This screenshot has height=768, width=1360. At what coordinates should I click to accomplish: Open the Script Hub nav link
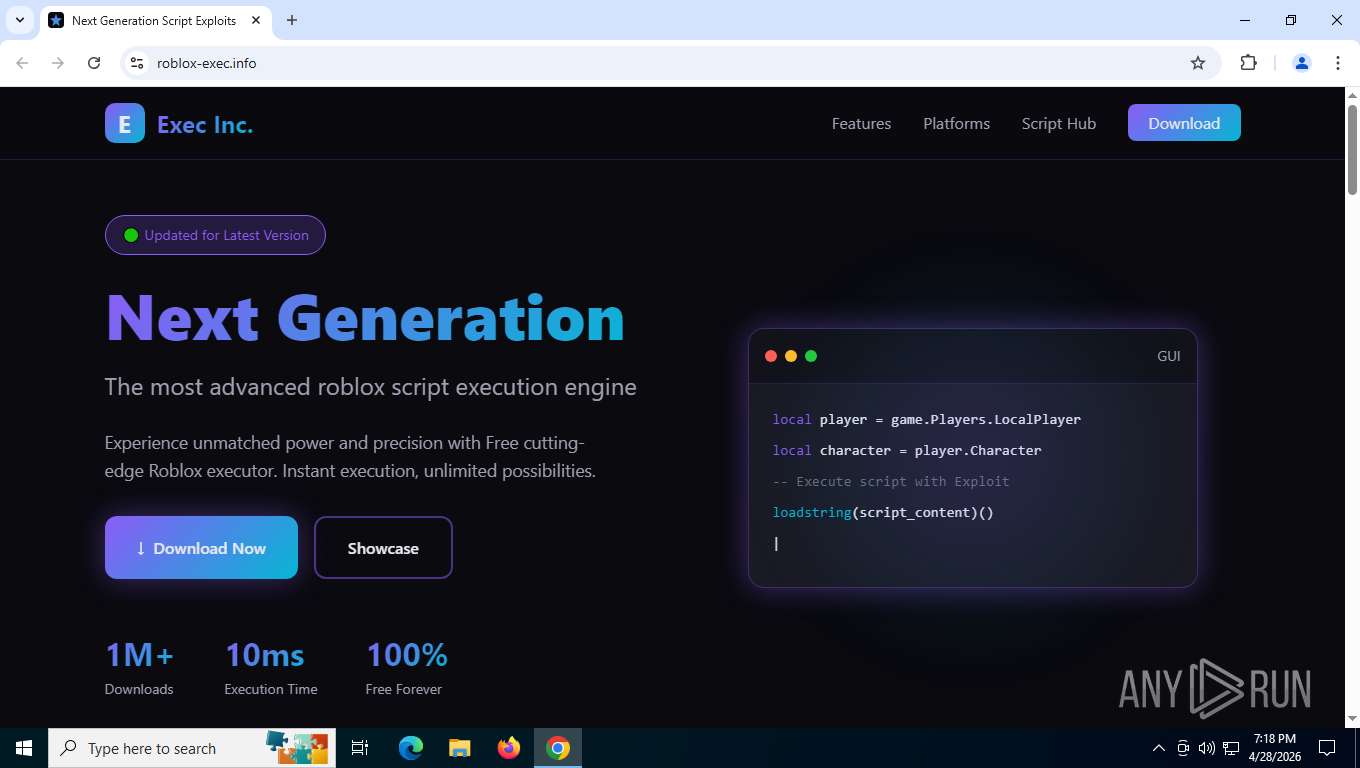coord(1059,123)
